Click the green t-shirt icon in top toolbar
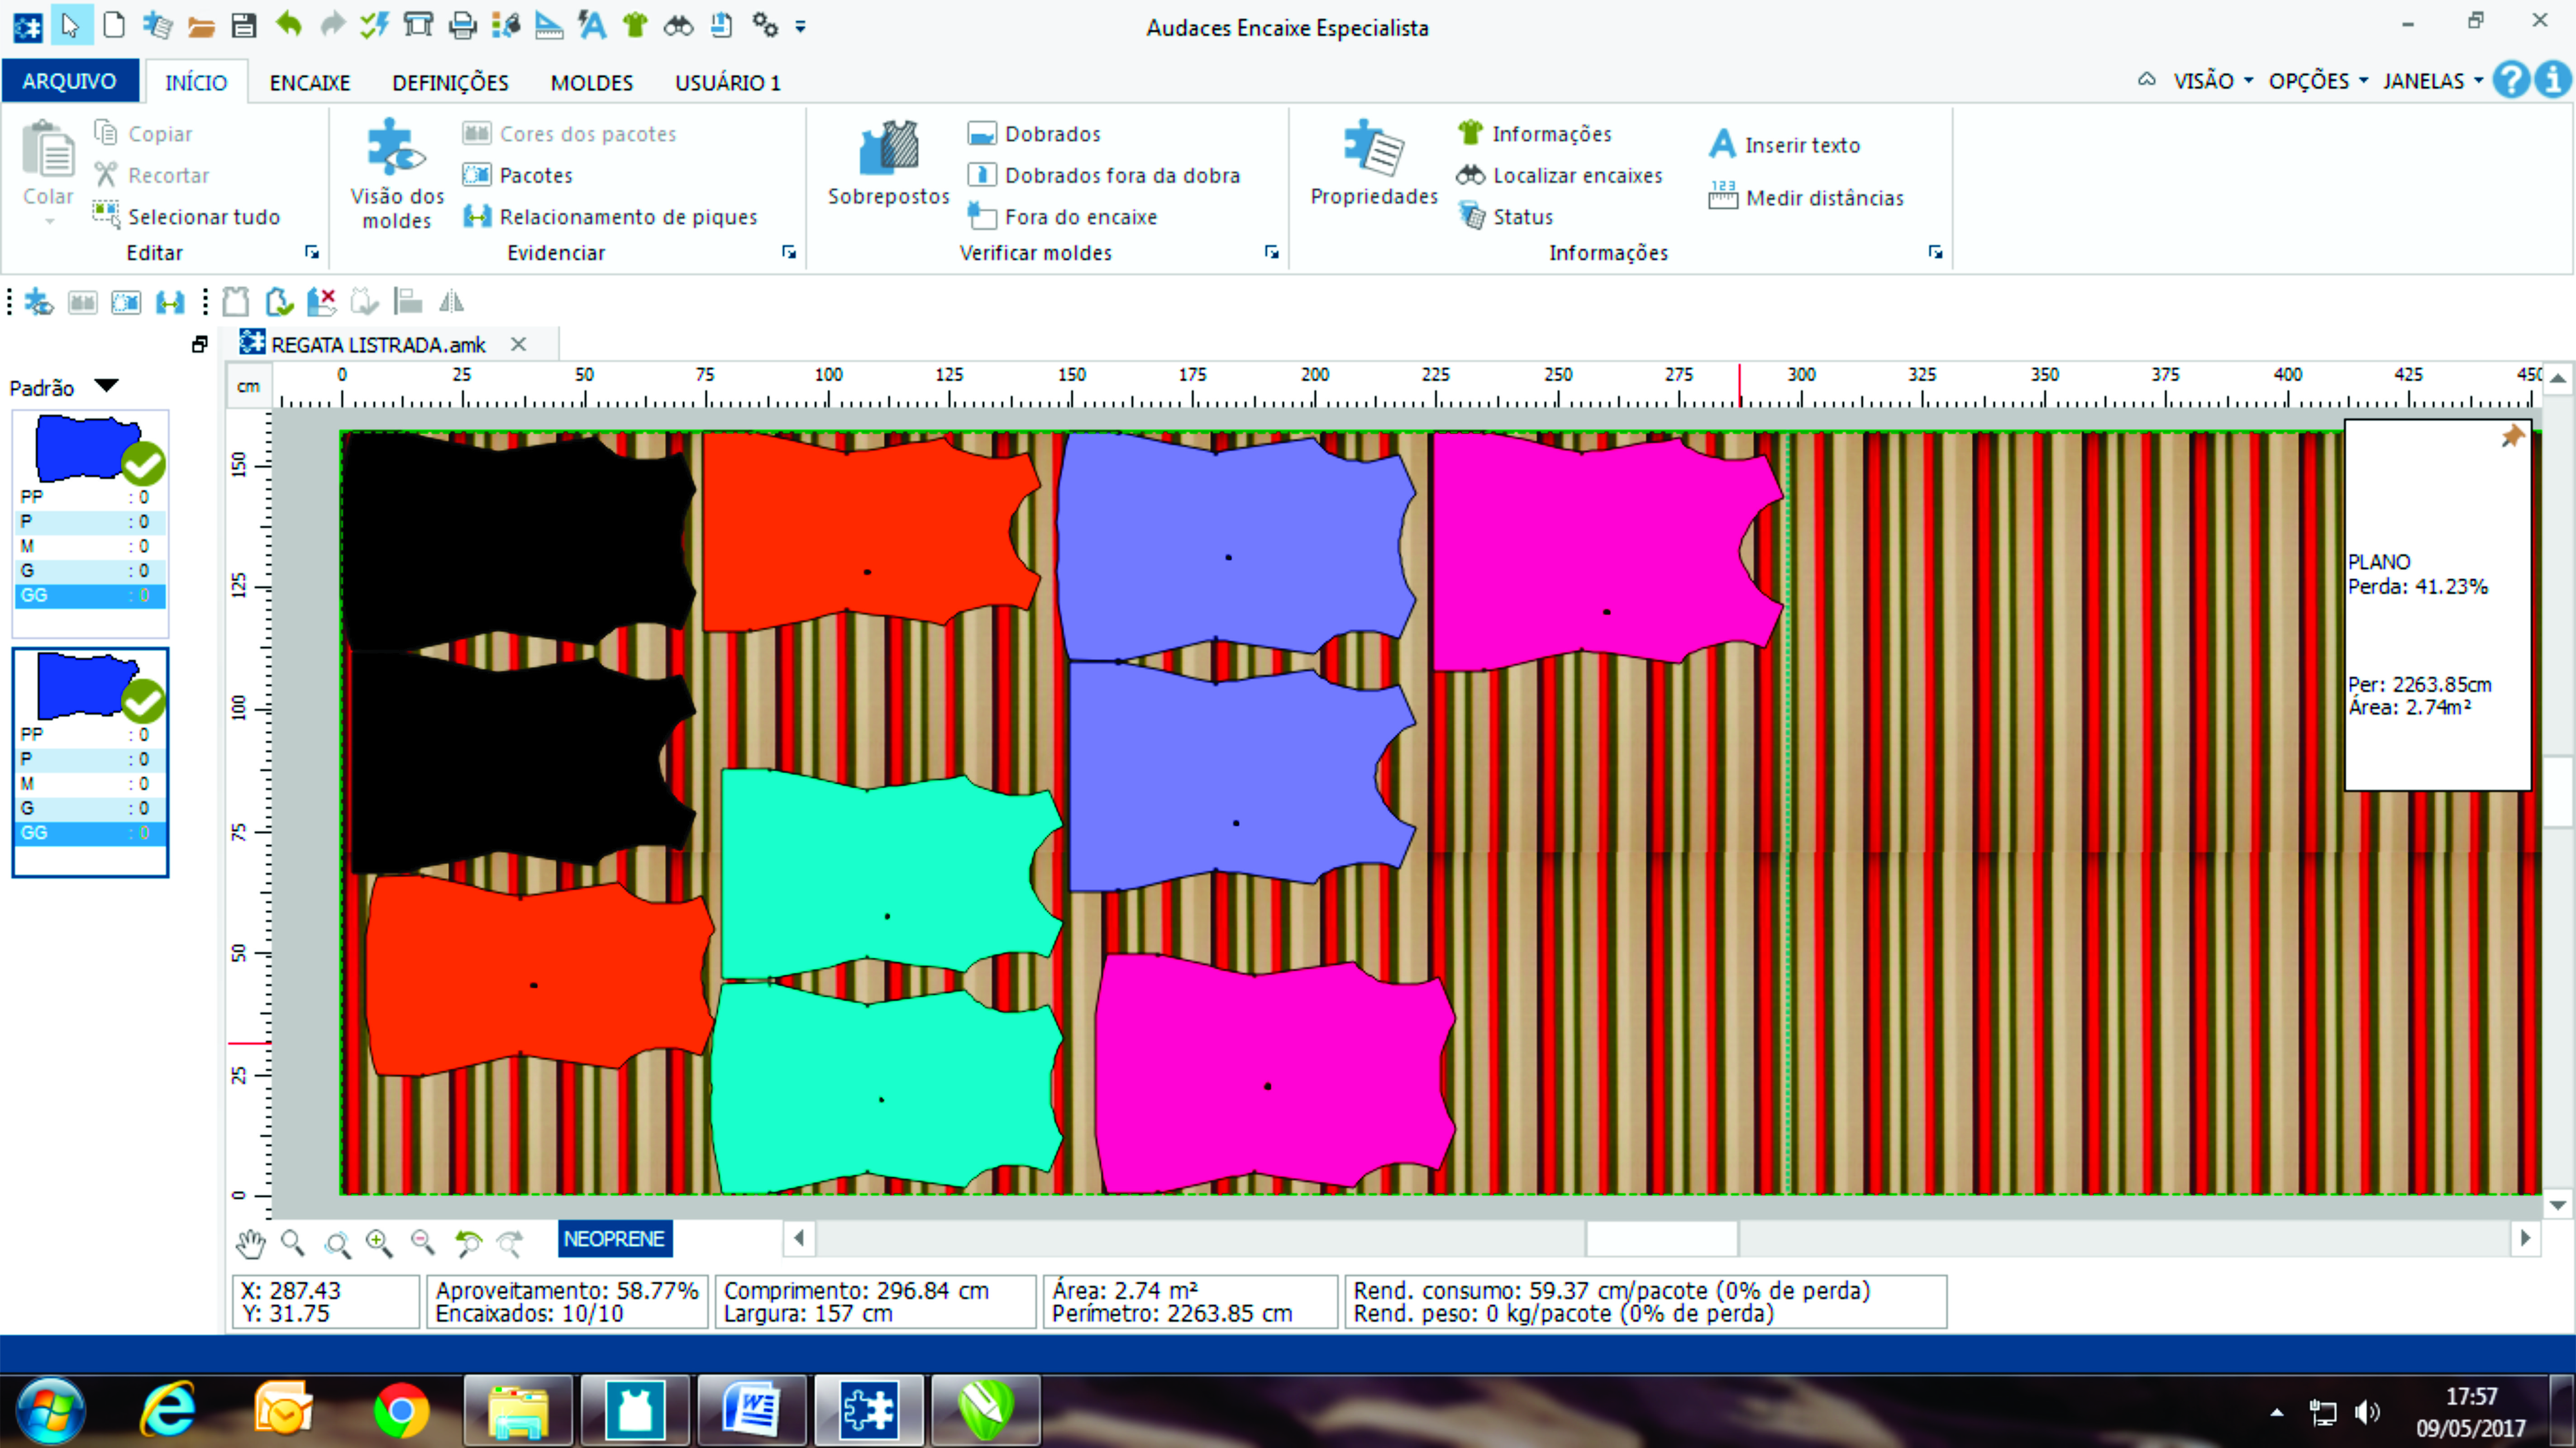 pyautogui.click(x=635, y=25)
